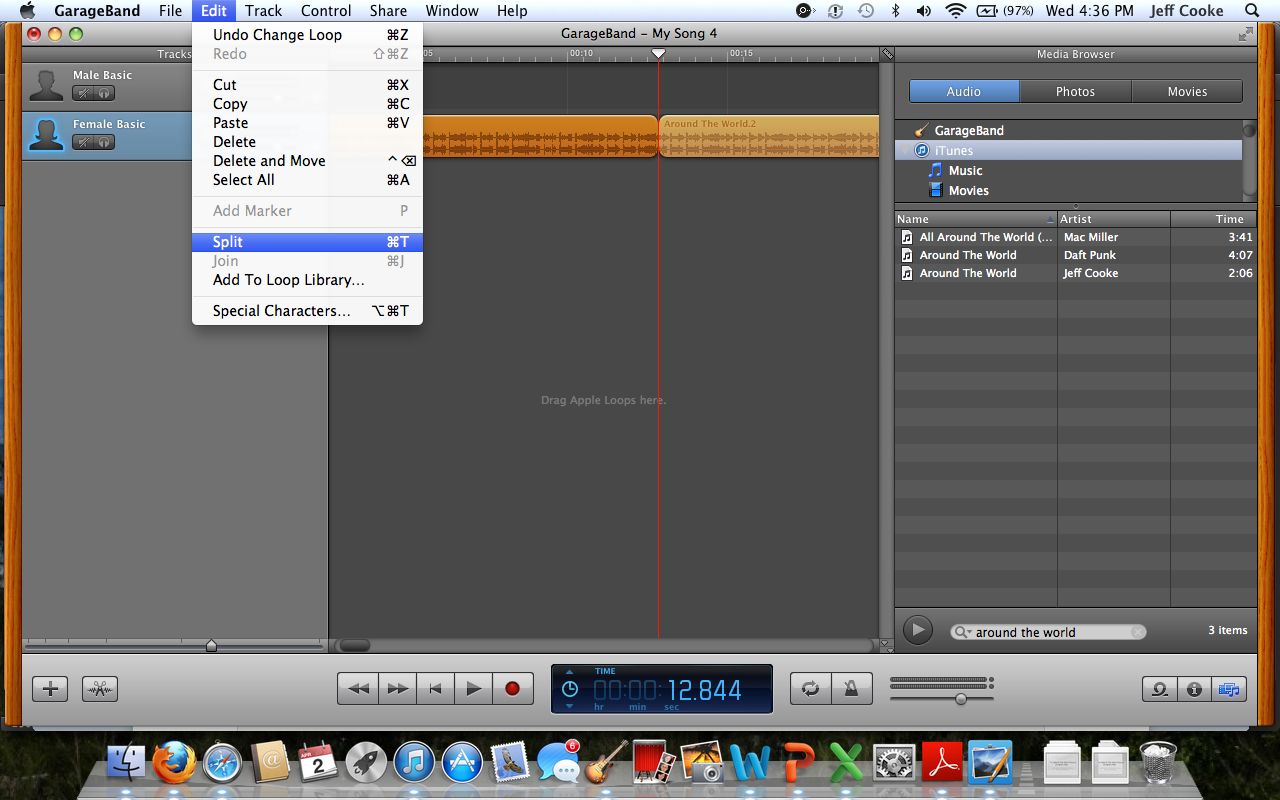This screenshot has height=800, width=1280.
Task: Click the LCD down arrow below clock
Action: pos(570,706)
